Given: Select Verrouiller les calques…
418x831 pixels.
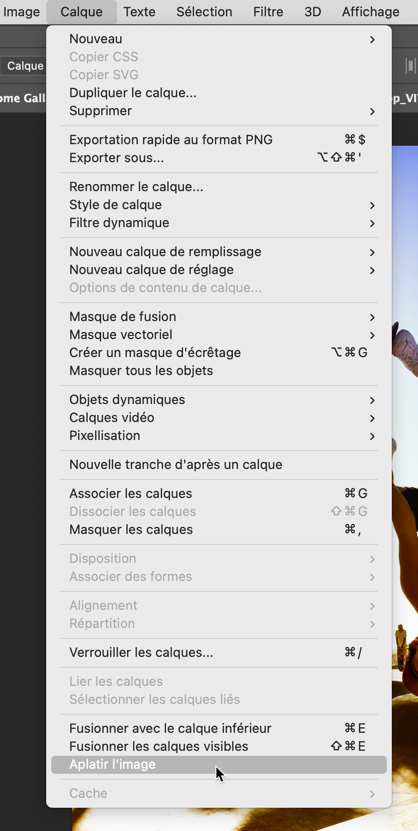Looking at the screenshot, I should click(219, 652).
